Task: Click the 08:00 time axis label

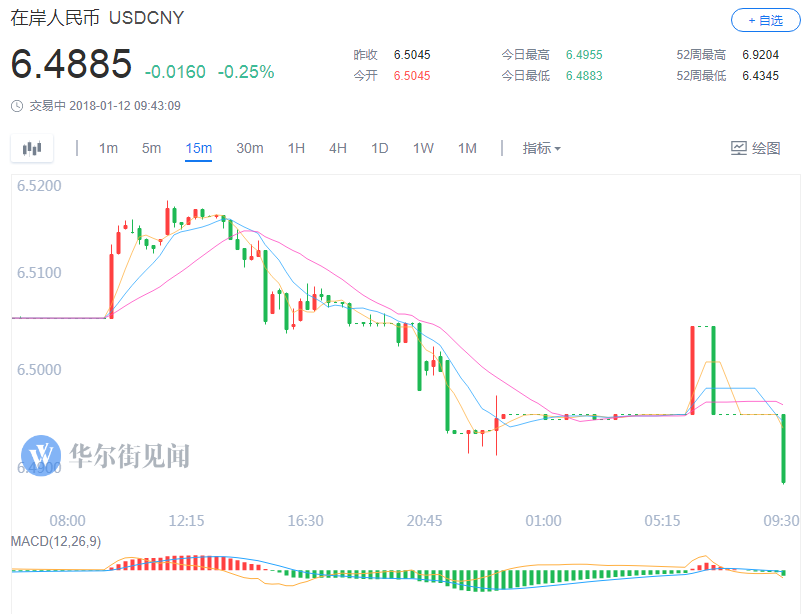Action: point(67,520)
